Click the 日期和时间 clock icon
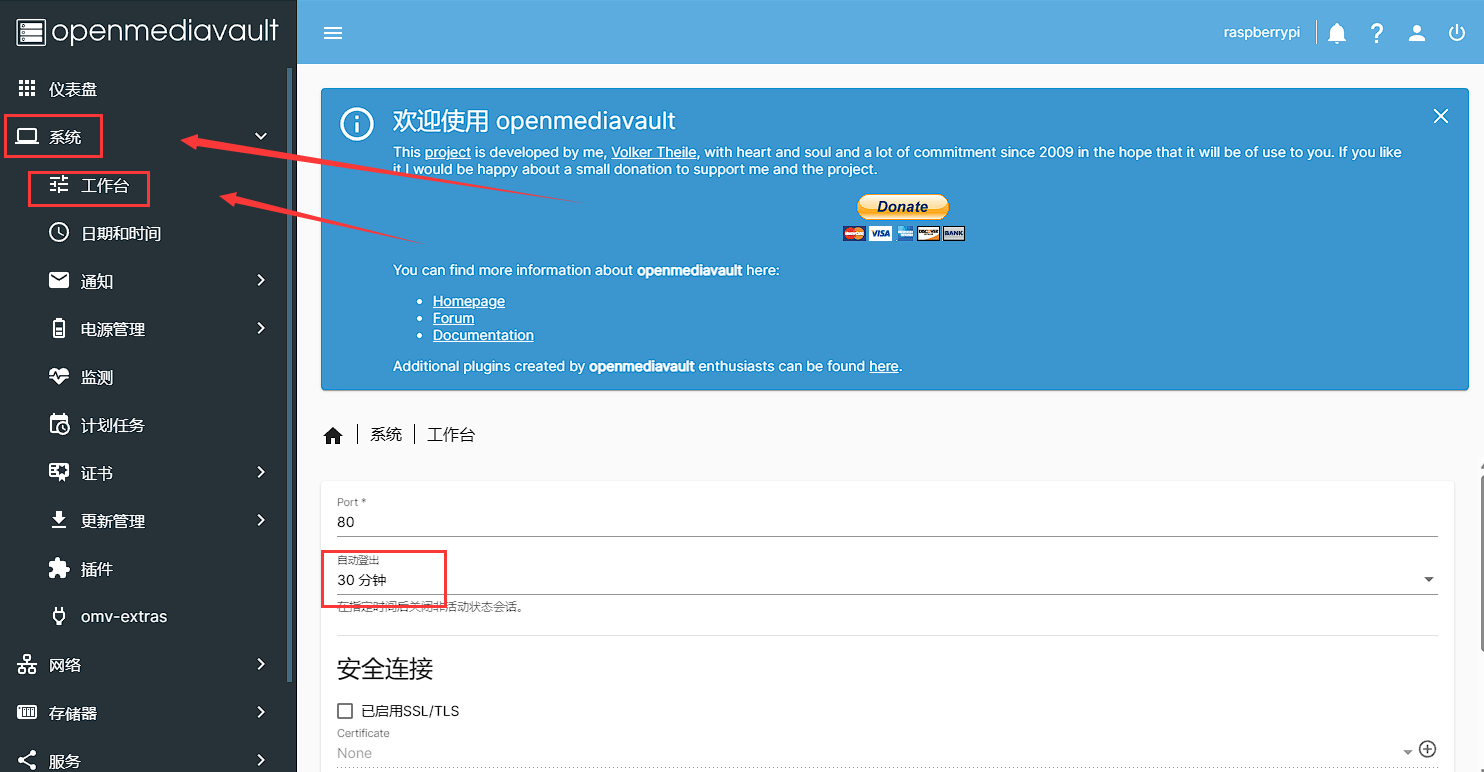Image resolution: width=1484 pixels, height=772 pixels. coord(59,233)
